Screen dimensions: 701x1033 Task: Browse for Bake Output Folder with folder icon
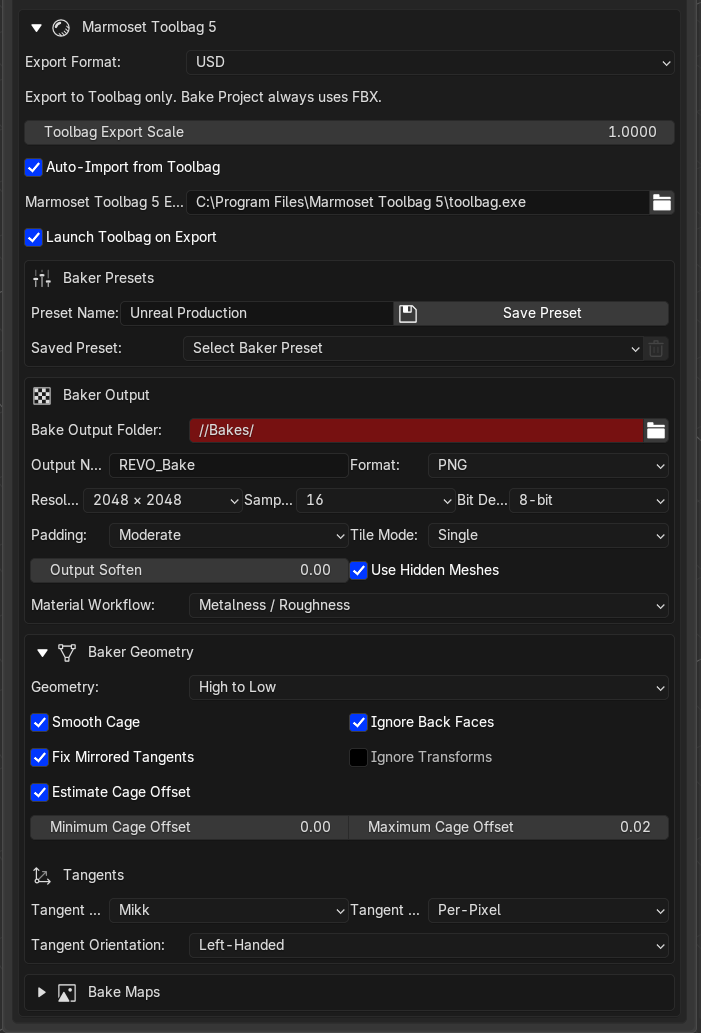(656, 430)
